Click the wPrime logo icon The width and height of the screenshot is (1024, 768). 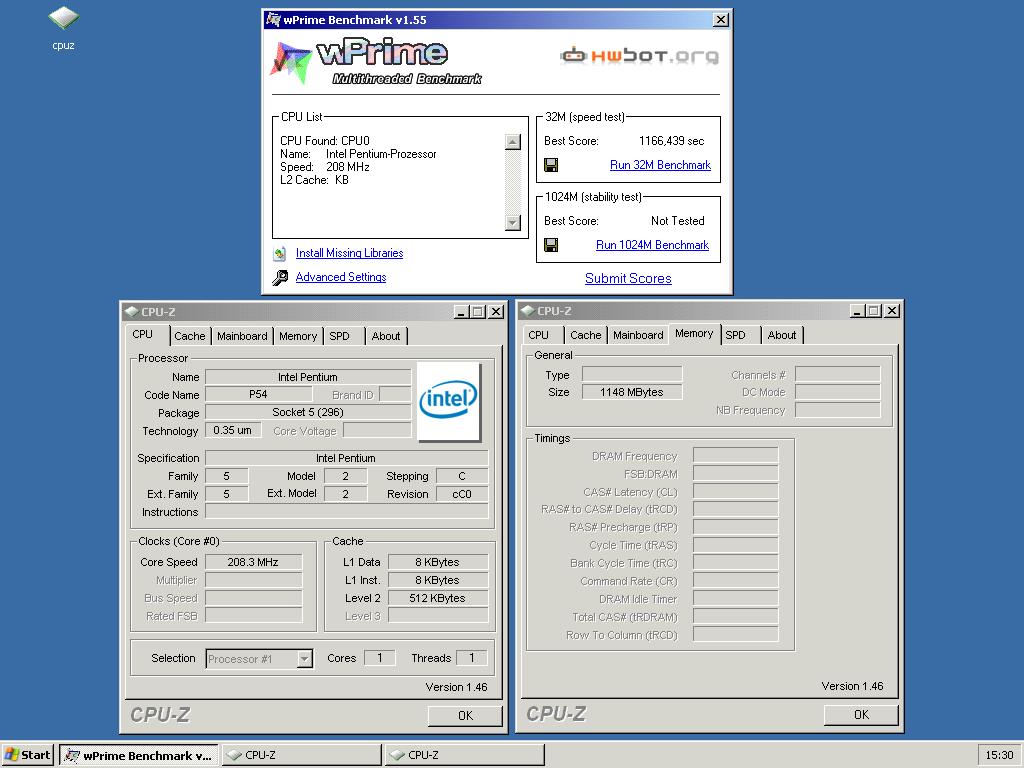[x=291, y=62]
